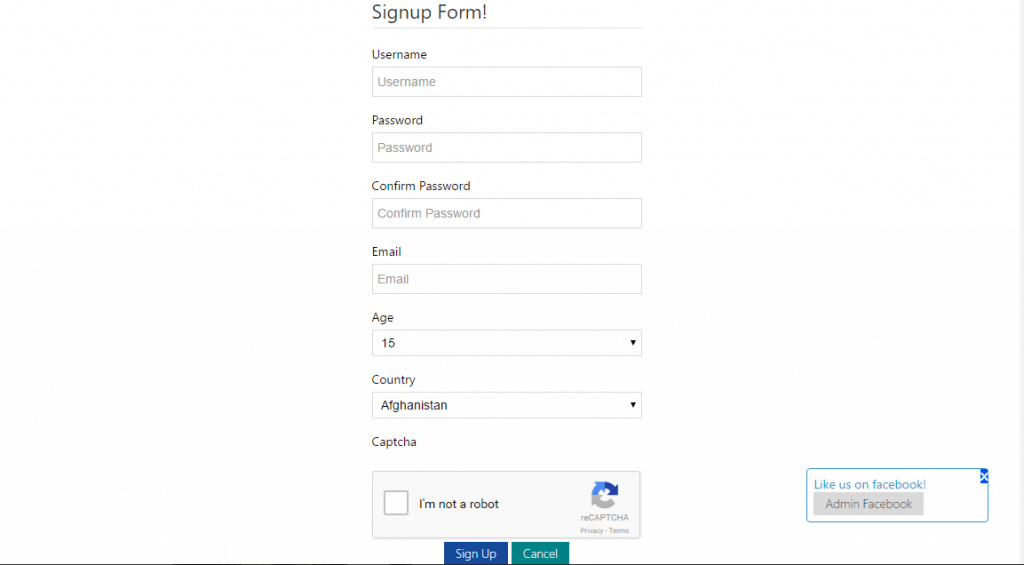Click the I'm not a robot label
1024x565 pixels.
coord(459,504)
